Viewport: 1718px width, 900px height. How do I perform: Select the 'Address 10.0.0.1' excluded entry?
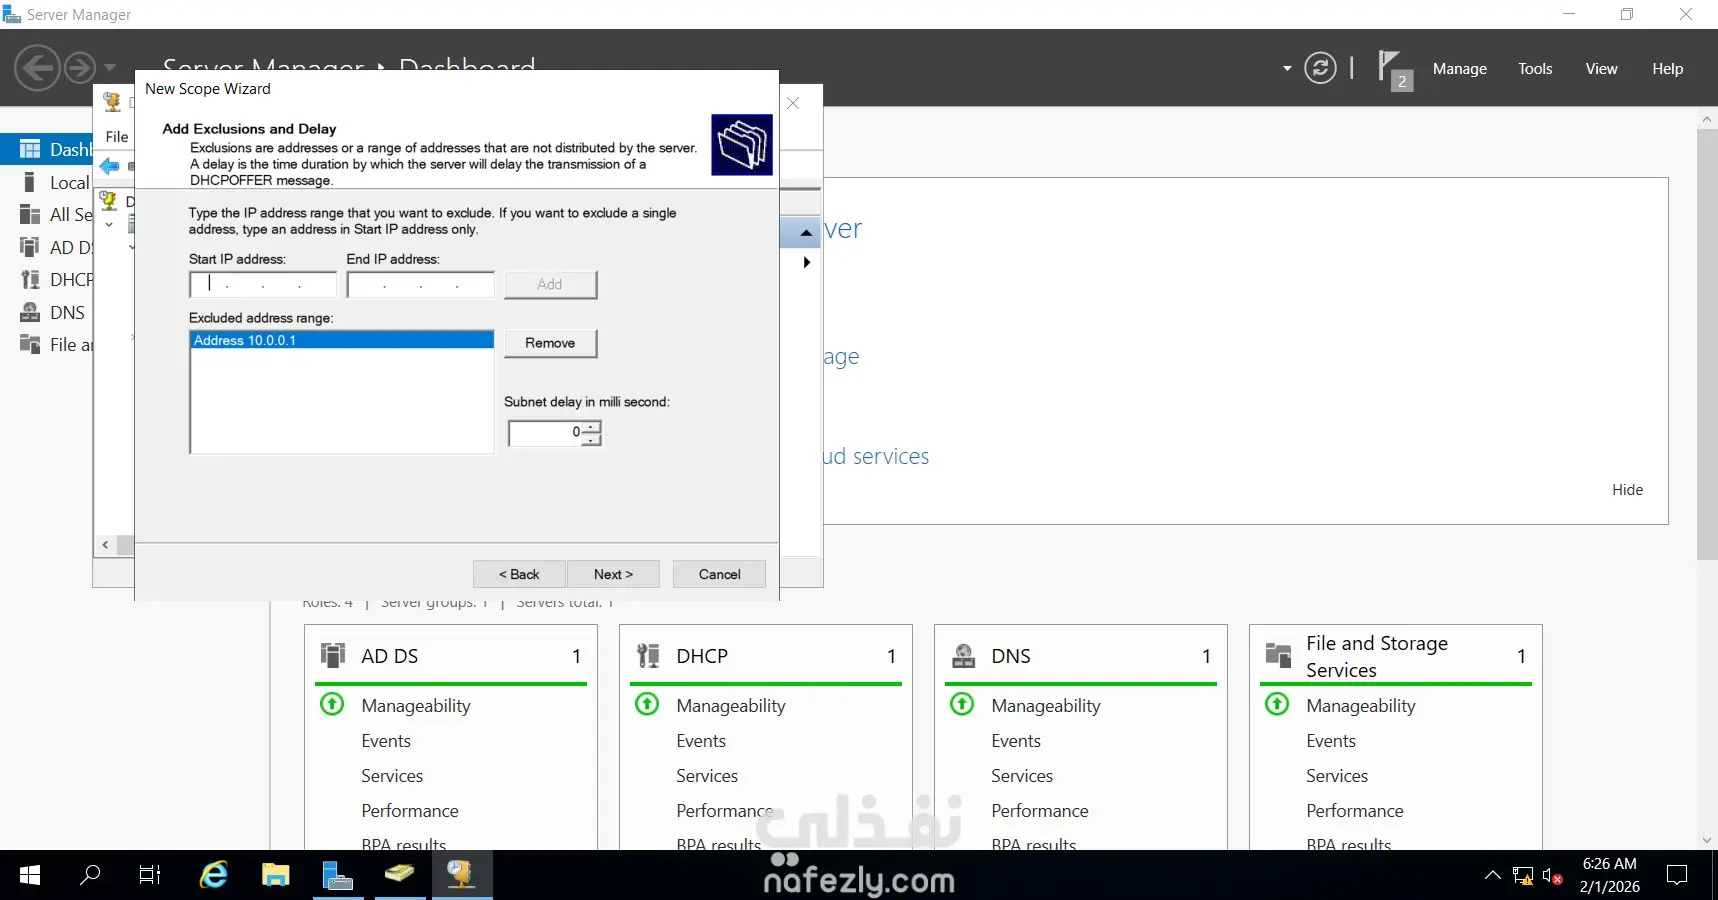pos(342,340)
